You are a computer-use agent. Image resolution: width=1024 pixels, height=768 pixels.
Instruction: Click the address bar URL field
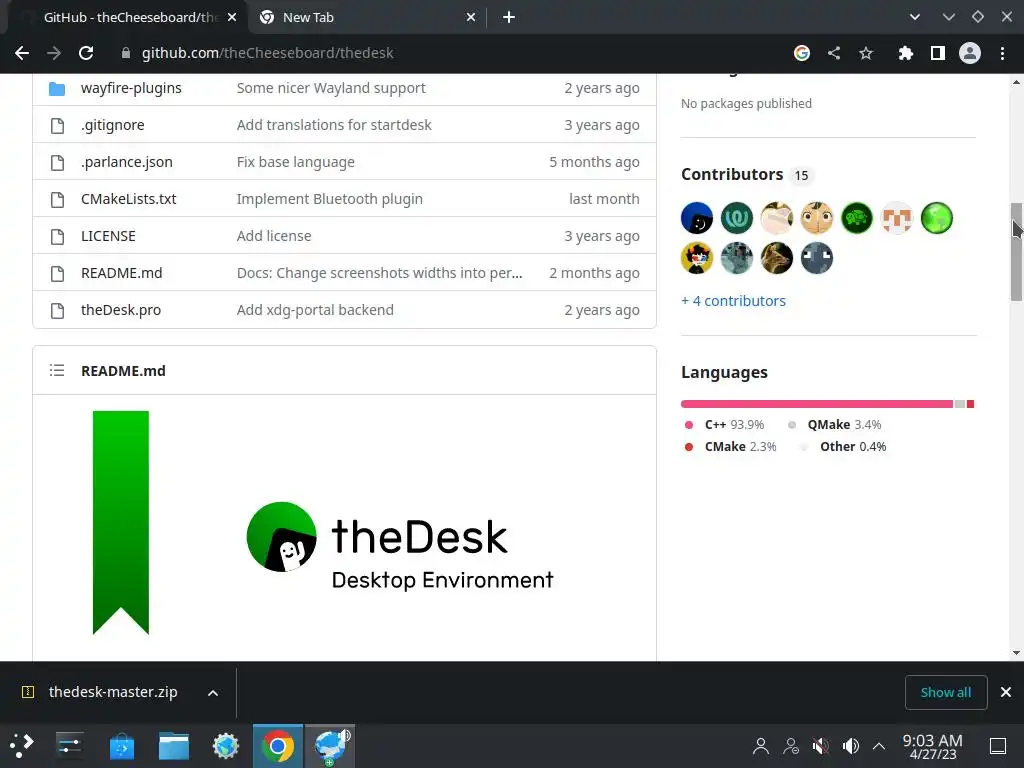[451, 53]
